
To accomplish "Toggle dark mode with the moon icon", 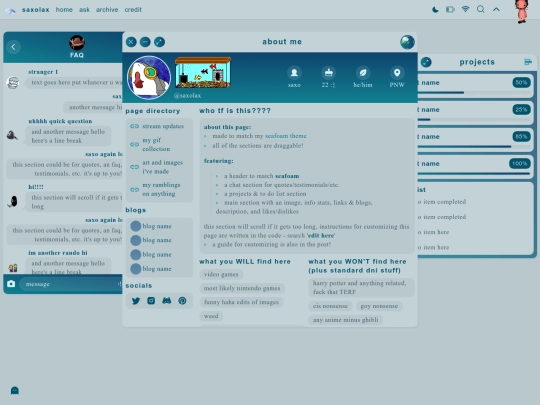I will click(x=435, y=10).
